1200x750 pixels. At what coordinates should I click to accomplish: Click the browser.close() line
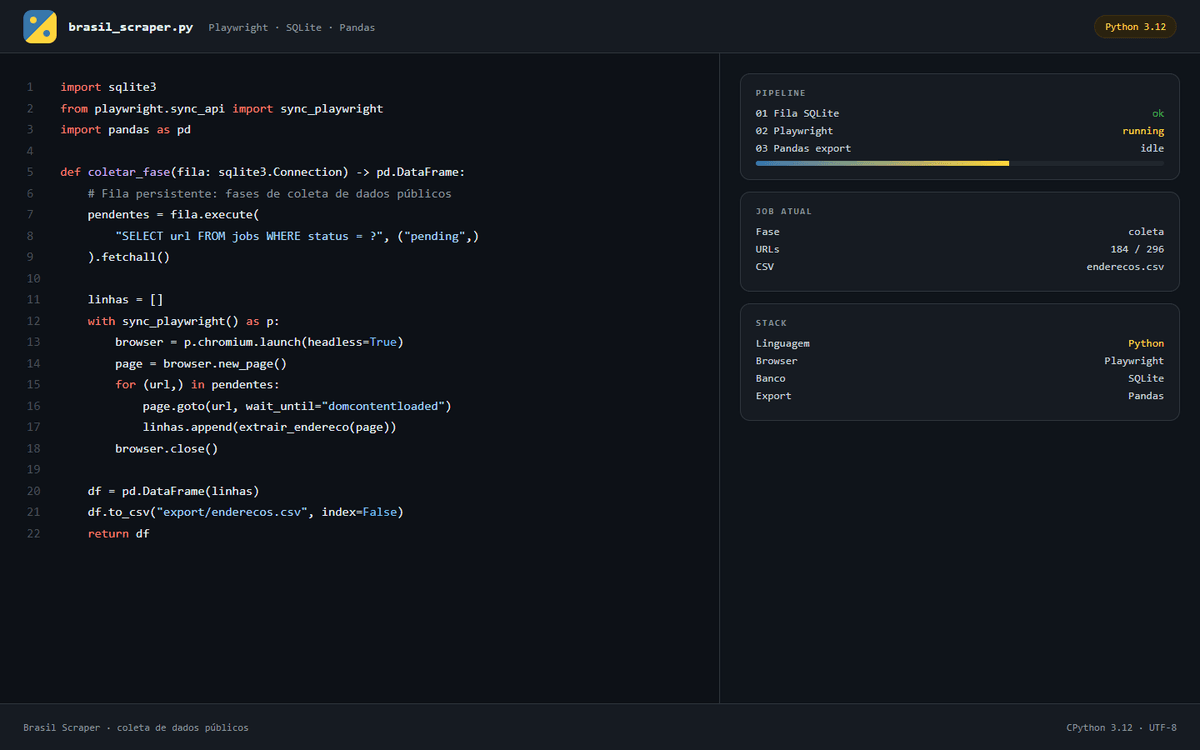pos(167,449)
